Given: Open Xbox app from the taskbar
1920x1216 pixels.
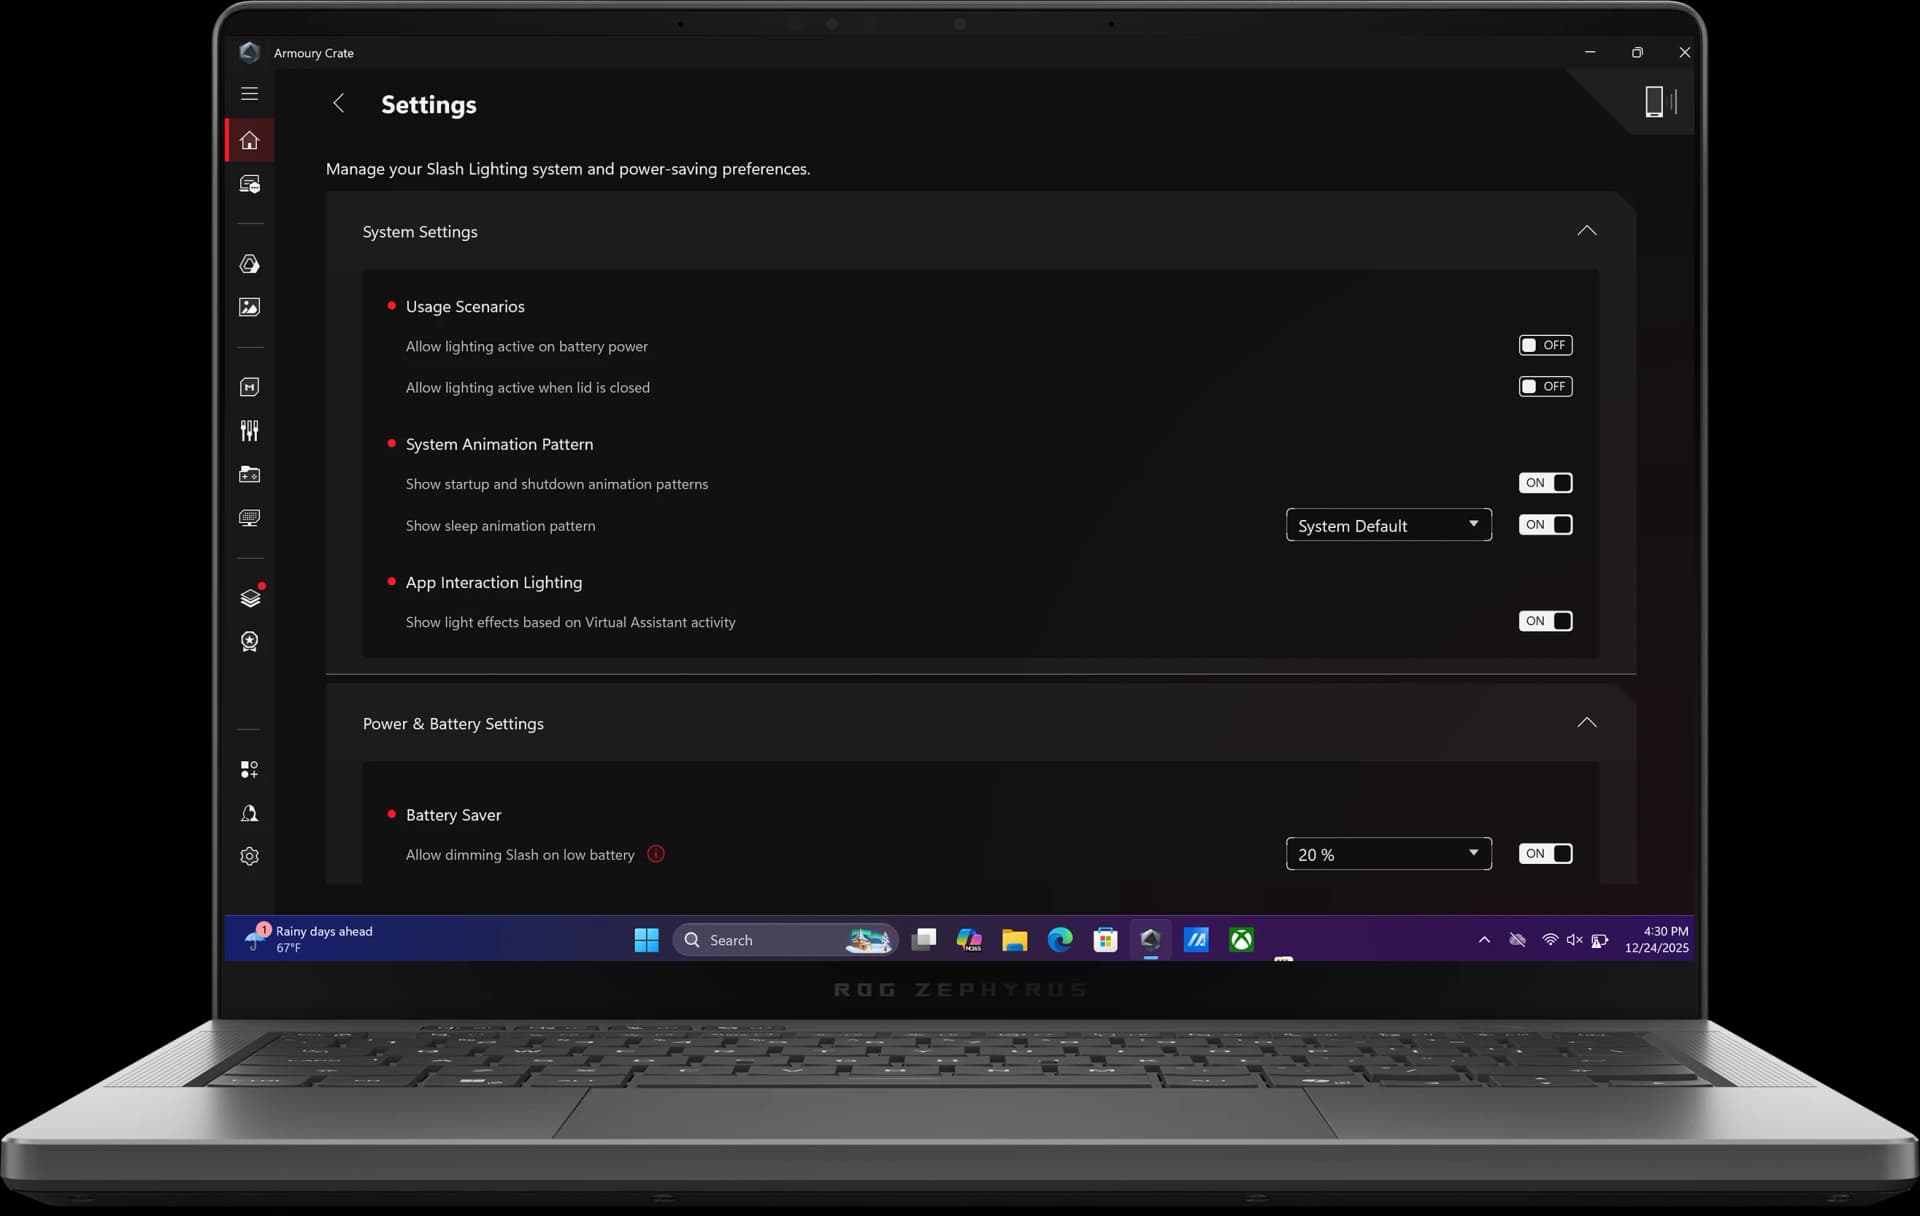Looking at the screenshot, I should coord(1241,941).
